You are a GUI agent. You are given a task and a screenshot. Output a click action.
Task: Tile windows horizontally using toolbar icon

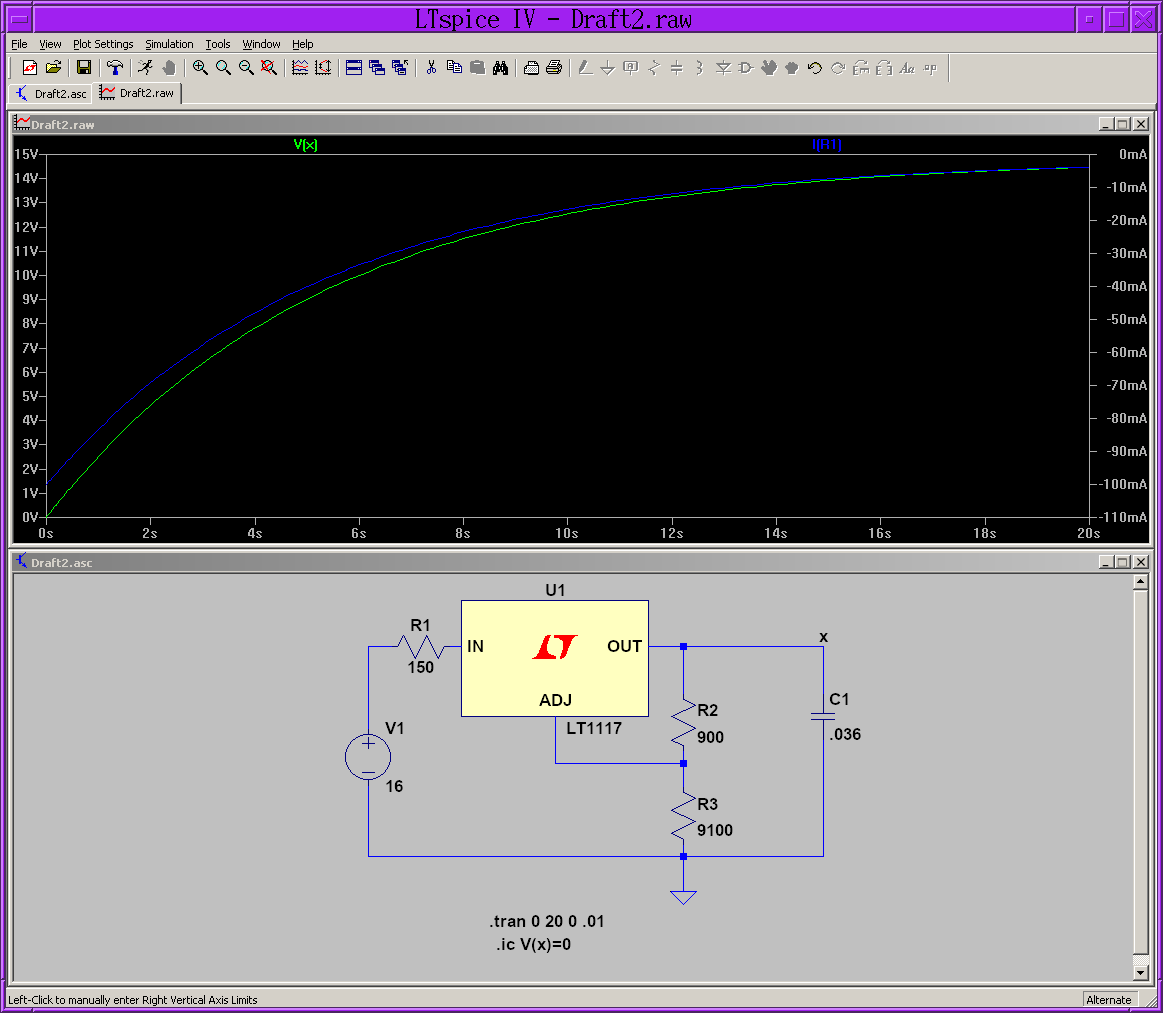354,68
